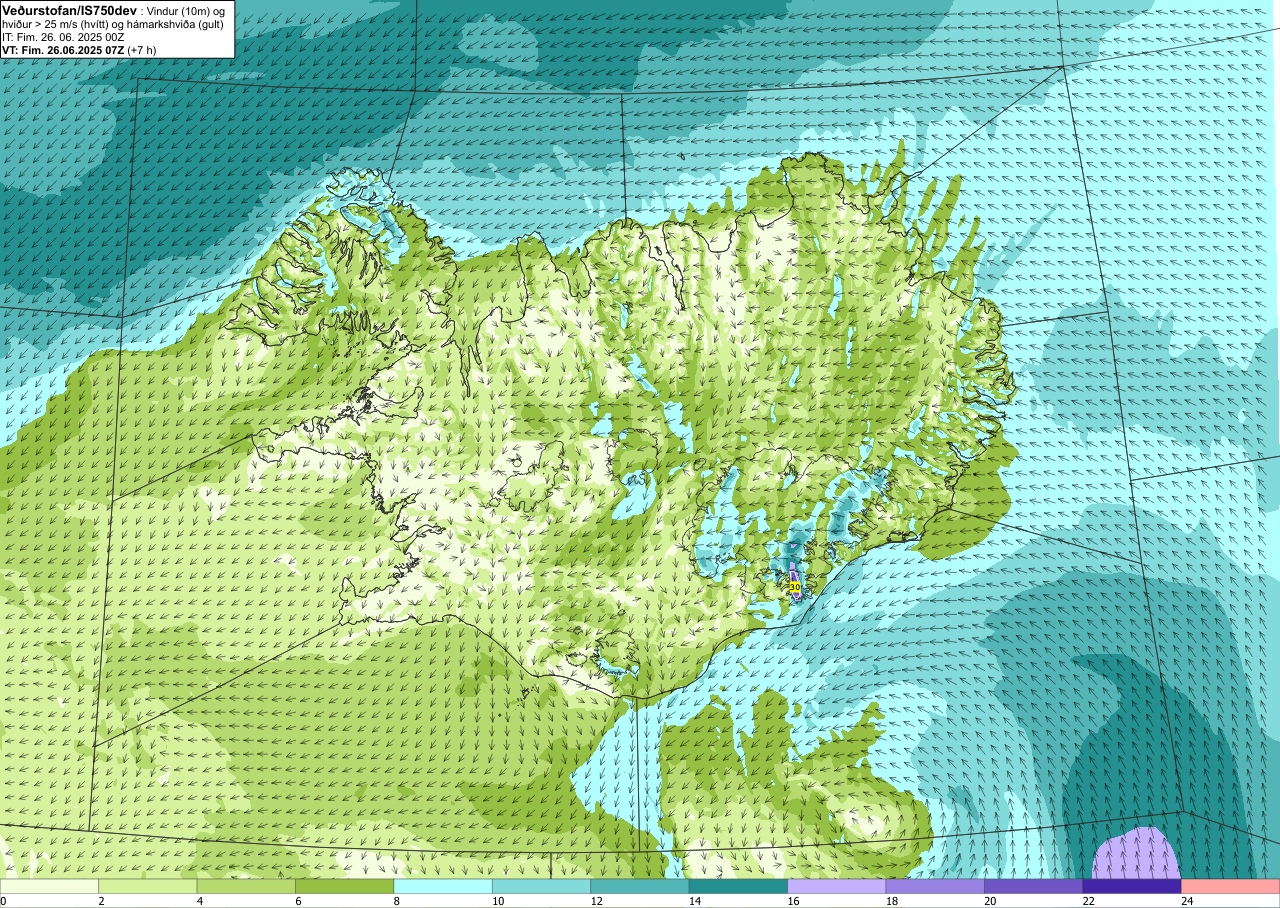
Task: Click the legend scale label 24
Action: (x=1186, y=901)
